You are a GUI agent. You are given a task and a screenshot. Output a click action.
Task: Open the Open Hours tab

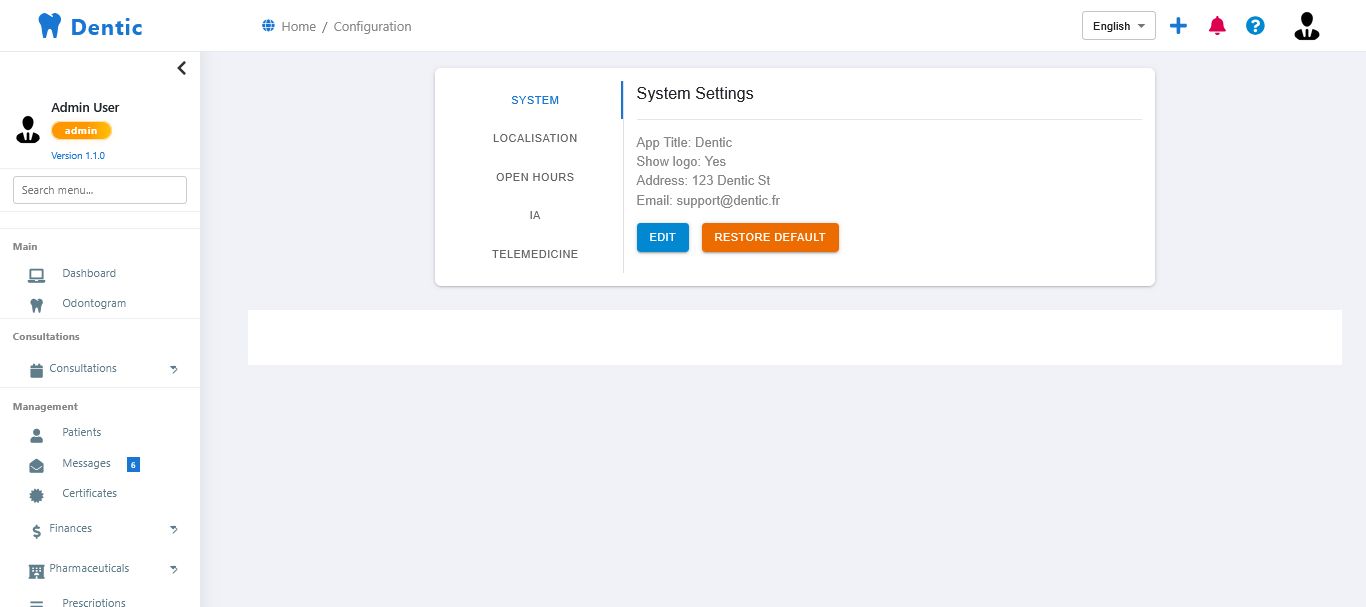535,177
